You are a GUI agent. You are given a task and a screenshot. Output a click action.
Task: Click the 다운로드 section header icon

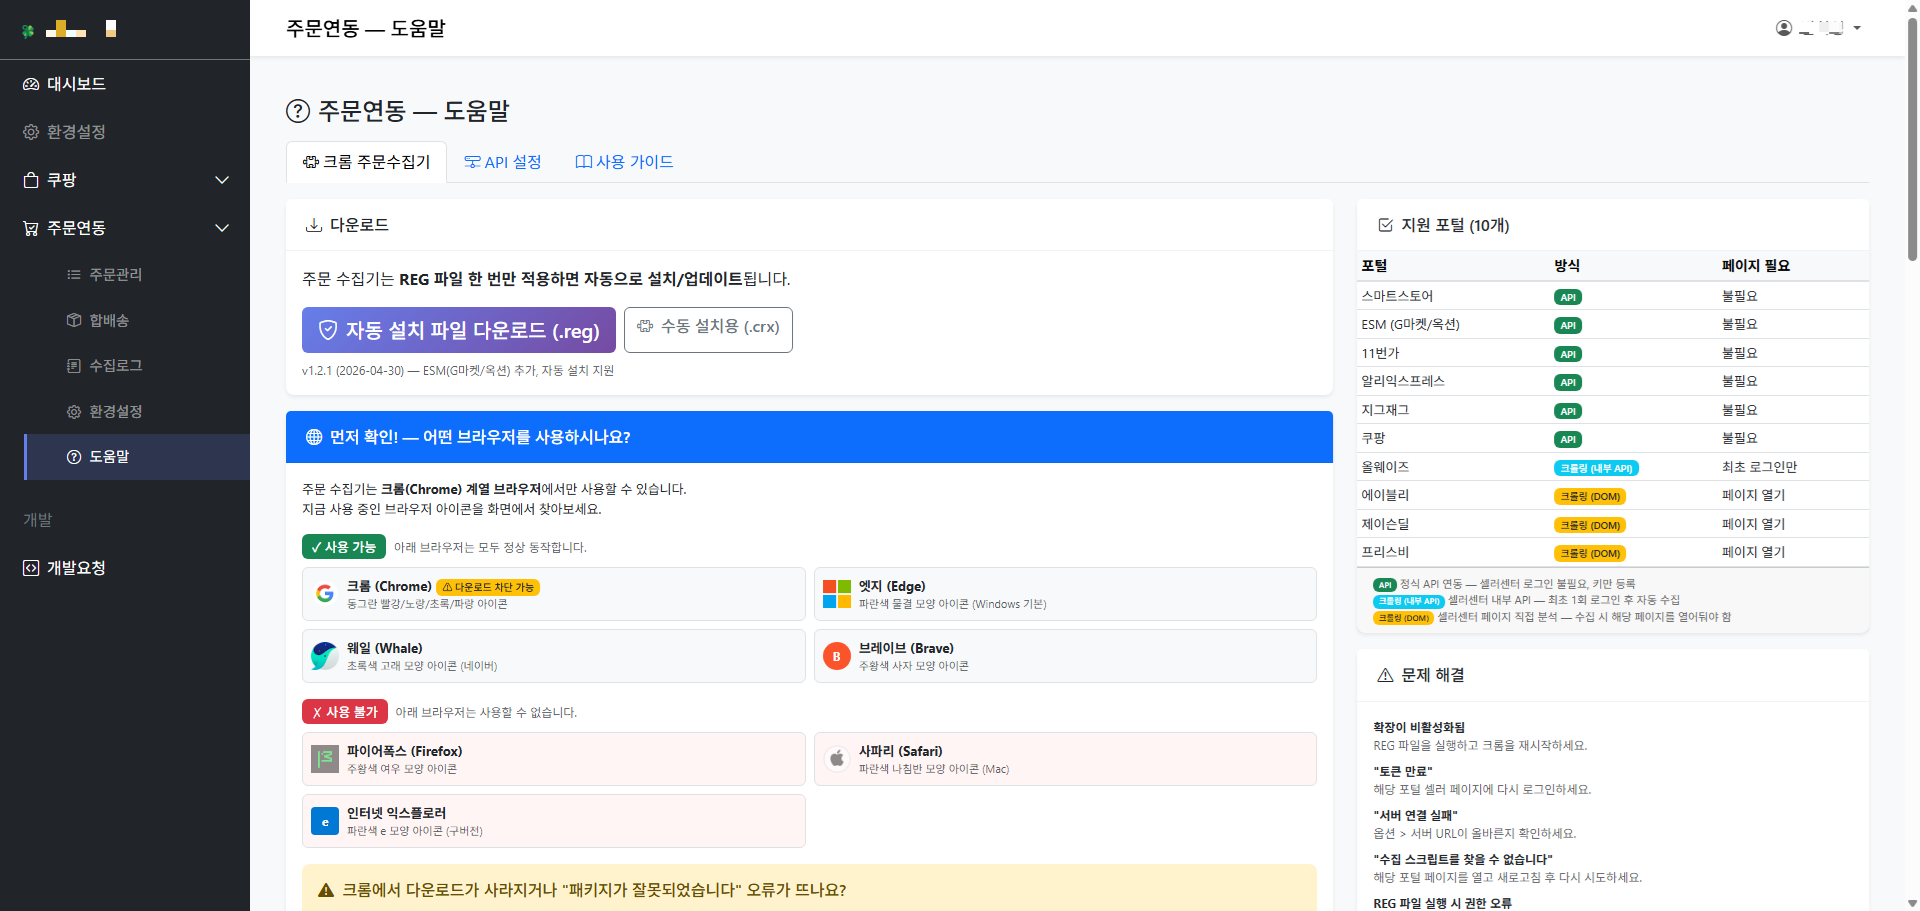313,225
